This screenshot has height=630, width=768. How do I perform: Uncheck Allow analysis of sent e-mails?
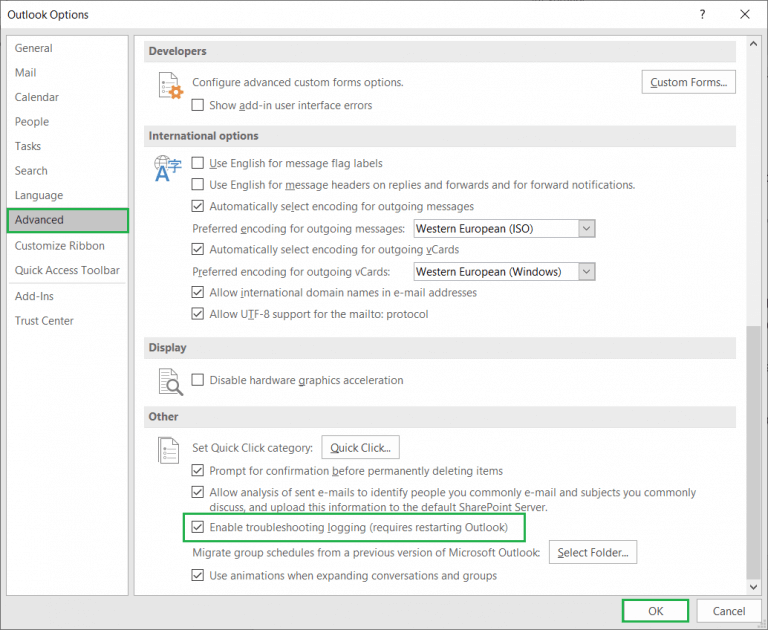(x=197, y=492)
